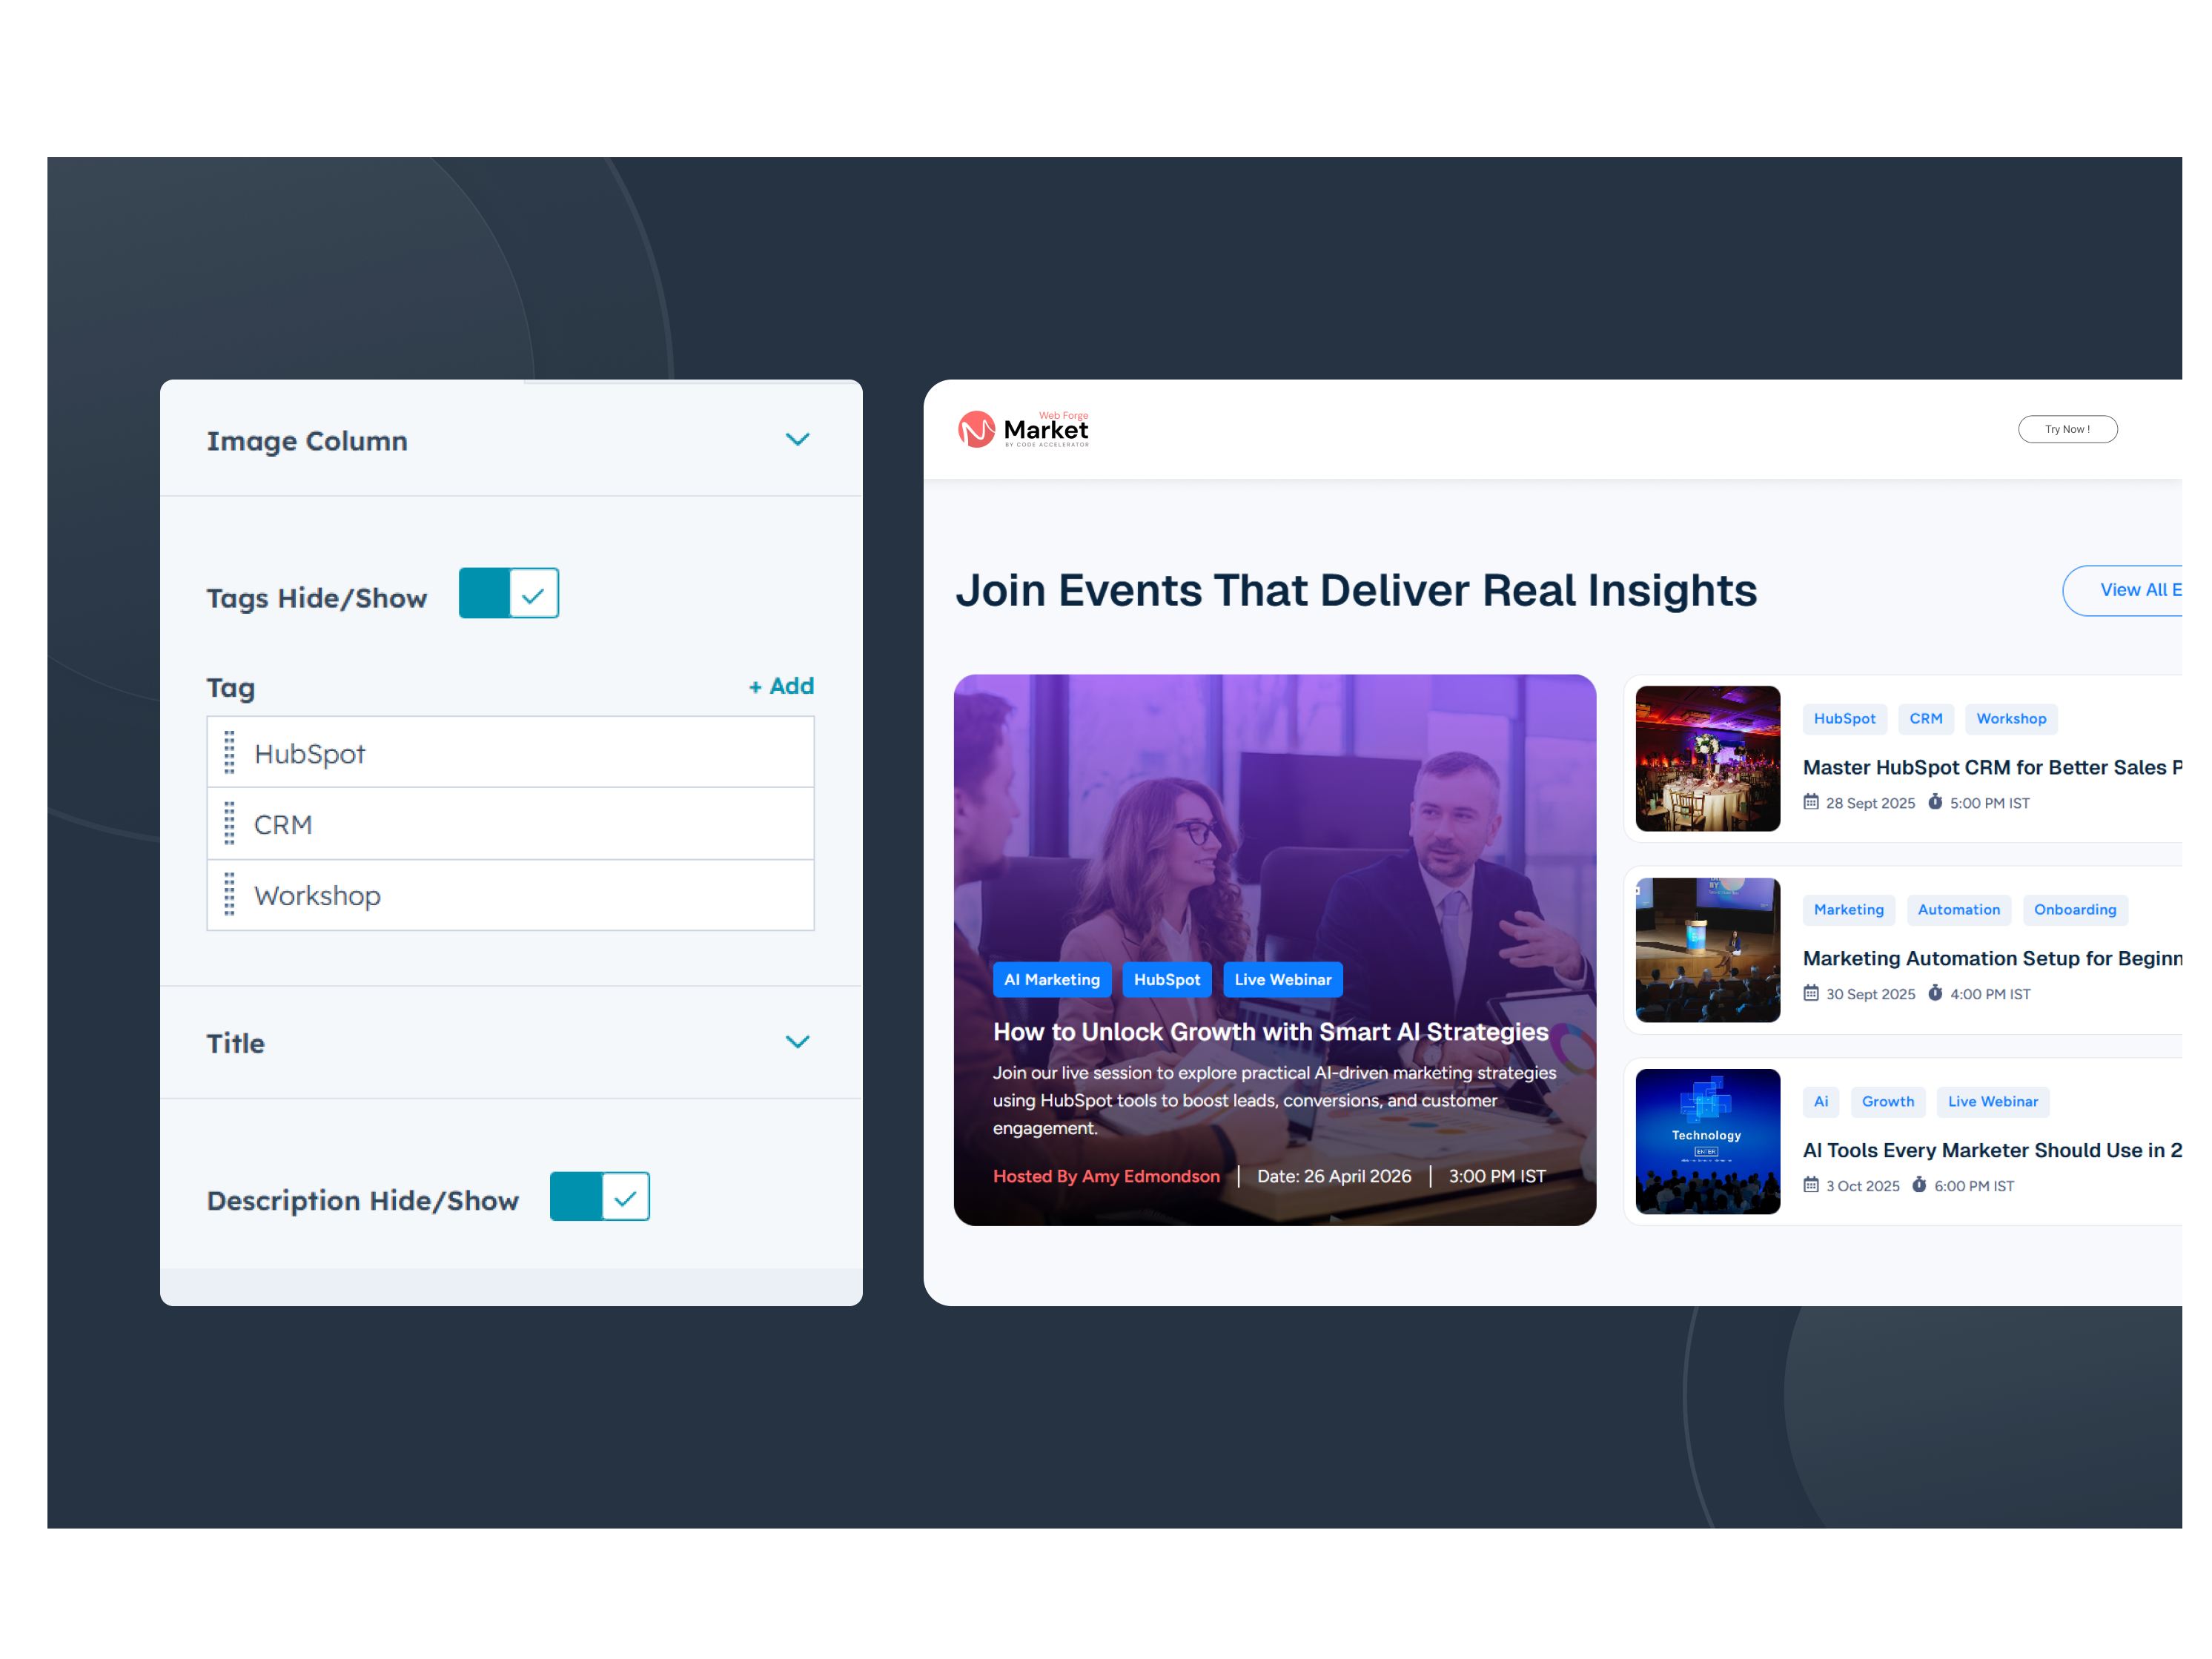This screenshot has height=1659, width=2212.
Task: Click the HubSpot tag on featured event
Action: [x=1167, y=980]
